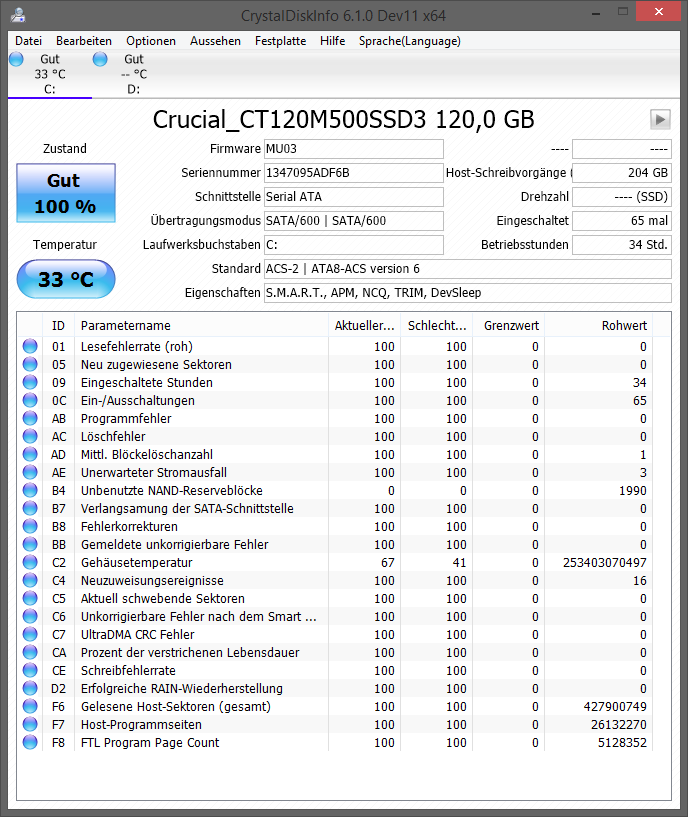688x817 pixels.
Task: Click status icon for Gemeldete unkorrigierbare Fehler
Action: click(x=30, y=544)
